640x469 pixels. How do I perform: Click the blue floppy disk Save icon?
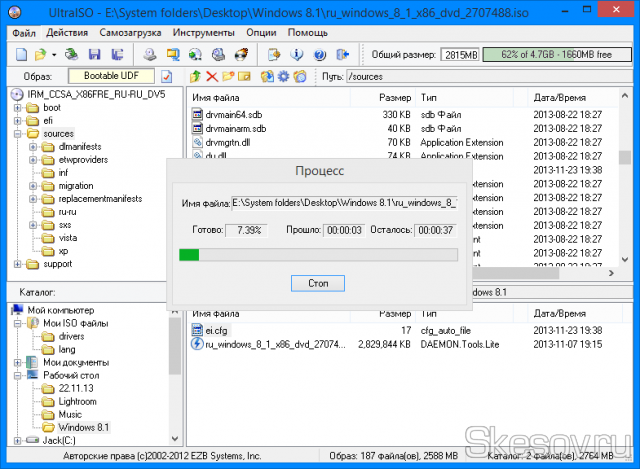93,54
